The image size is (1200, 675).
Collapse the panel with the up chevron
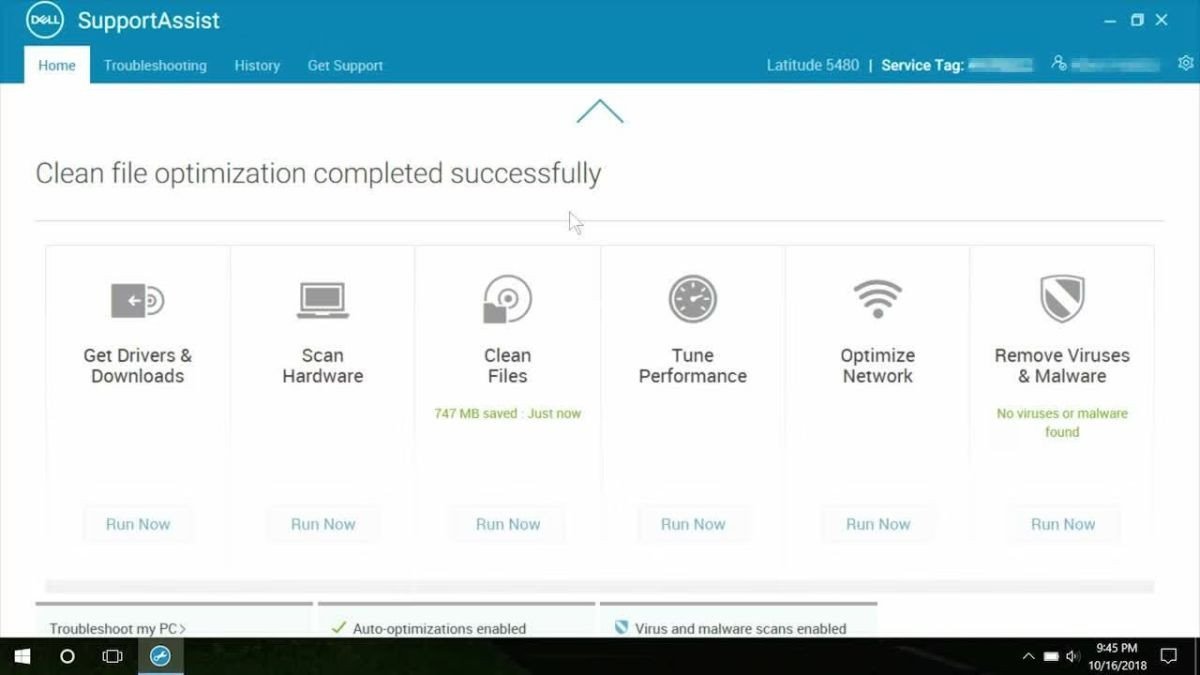(x=600, y=112)
